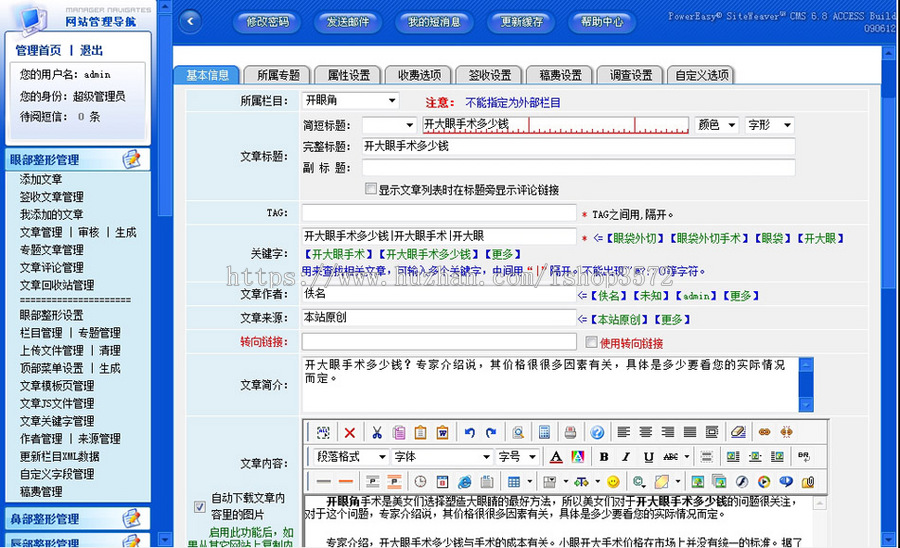This screenshot has width=900, height=548.
Task: Open 我的短消息 button
Action: pos(434,22)
